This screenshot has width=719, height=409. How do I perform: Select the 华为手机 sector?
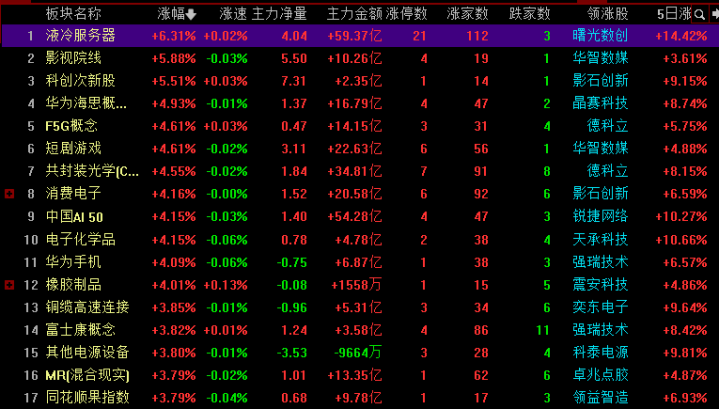pos(73,262)
